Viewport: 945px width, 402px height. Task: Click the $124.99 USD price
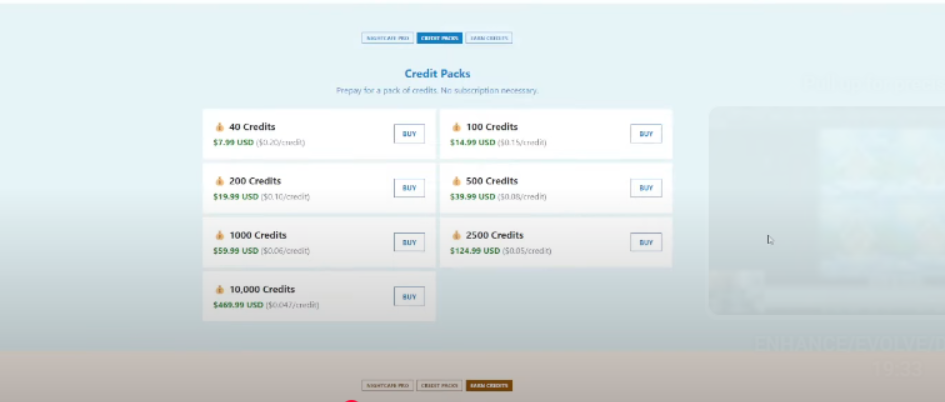click(x=475, y=251)
